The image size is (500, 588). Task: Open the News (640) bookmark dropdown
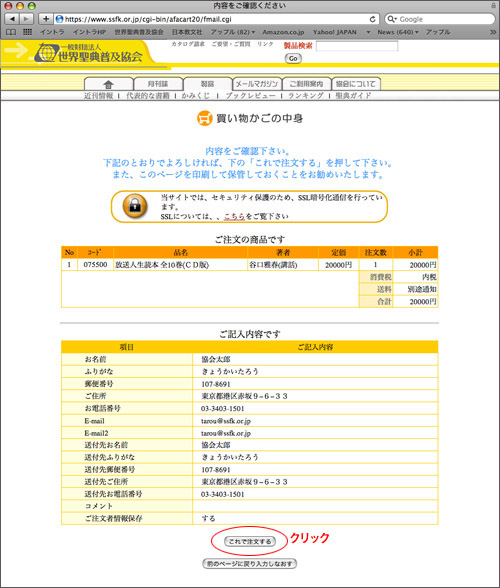click(398, 32)
